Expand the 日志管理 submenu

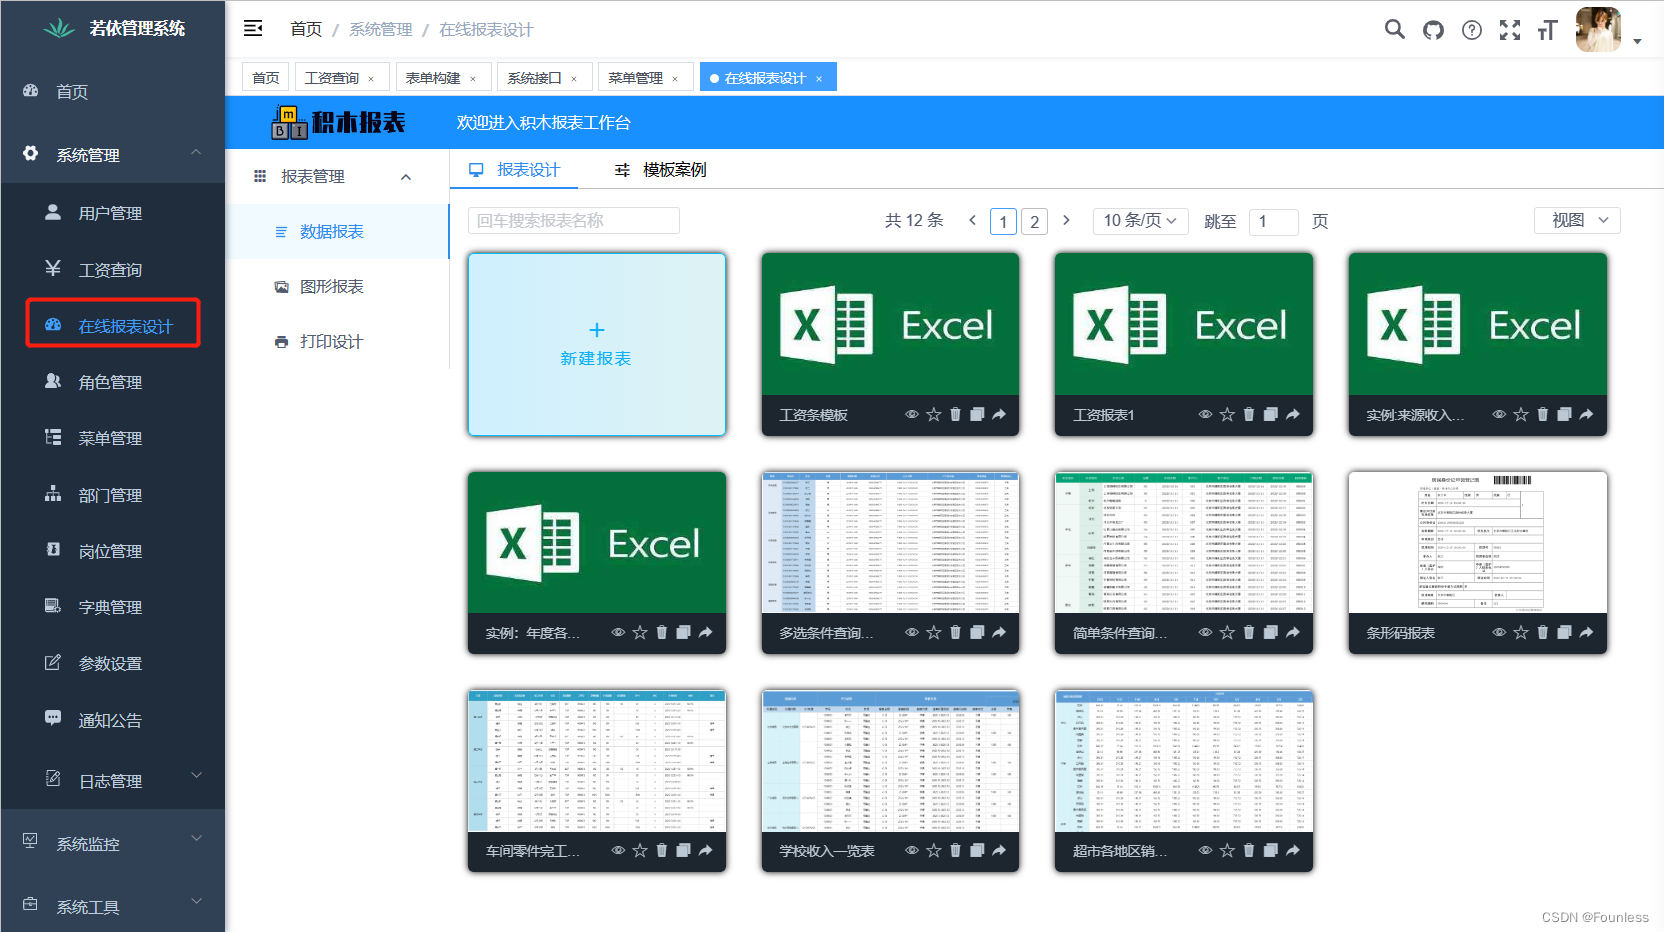(113, 780)
